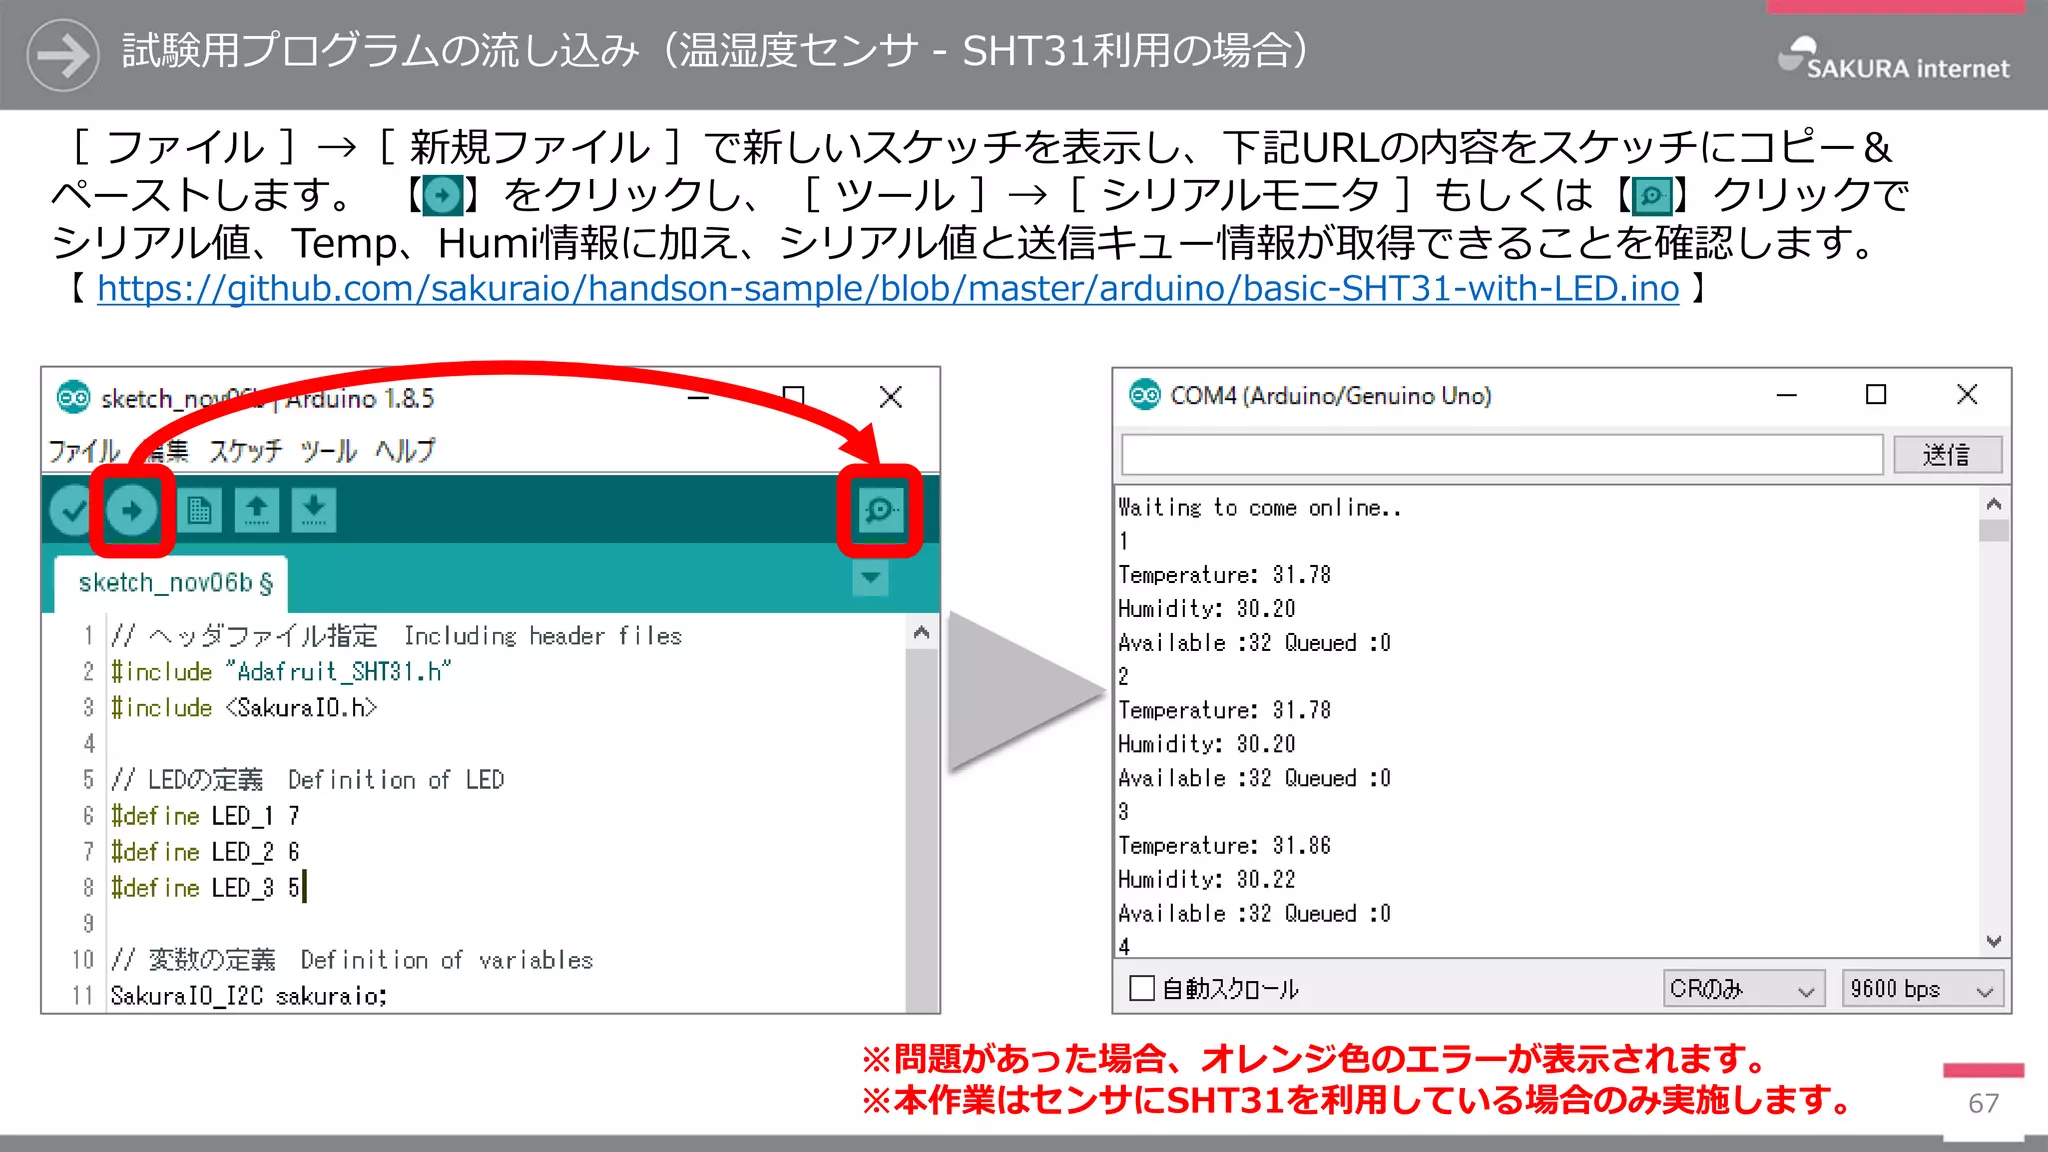Click the up arrow of serial monitor scrollbar
This screenshot has height=1152, width=2048.
click(x=1993, y=504)
